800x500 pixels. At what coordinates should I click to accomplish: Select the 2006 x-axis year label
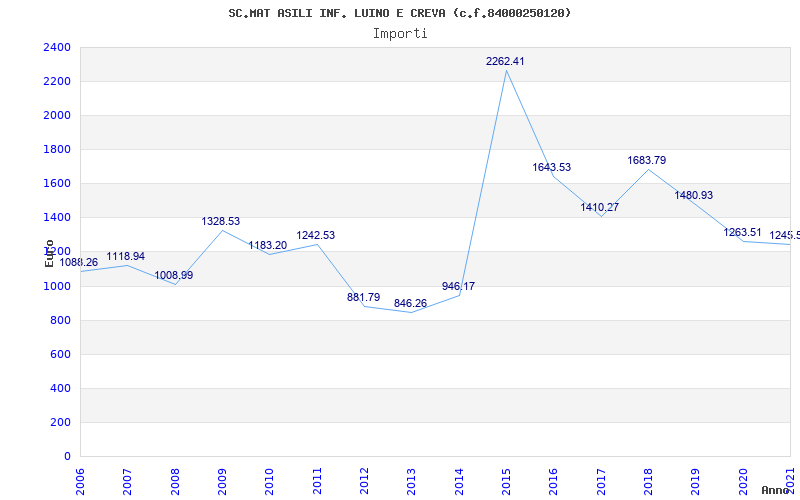[x=80, y=481]
